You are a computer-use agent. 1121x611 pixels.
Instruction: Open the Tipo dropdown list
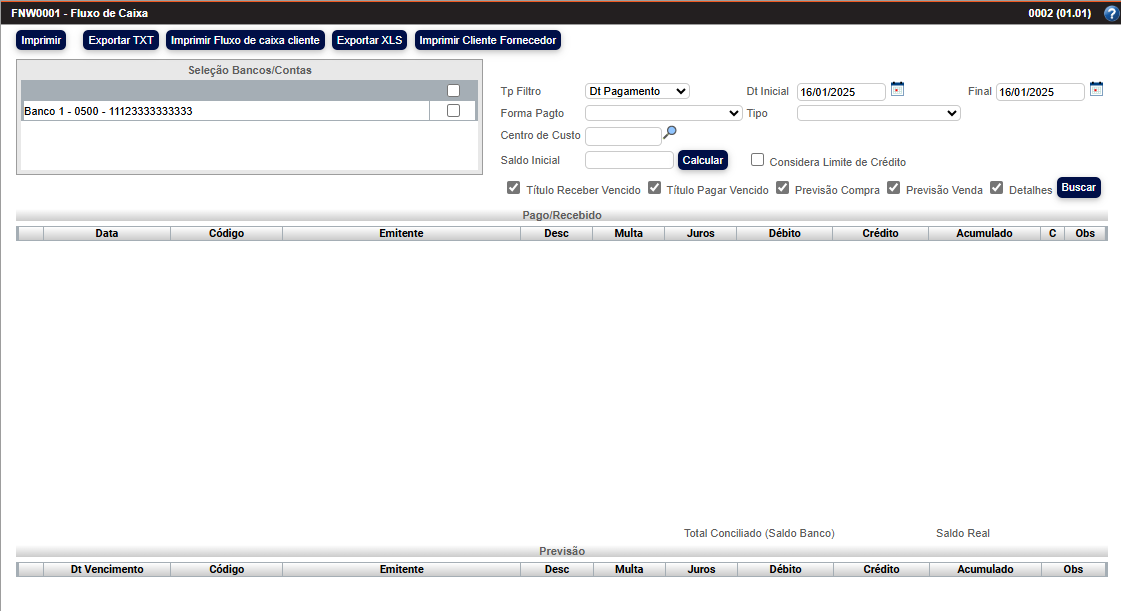pyautogui.click(x=878, y=113)
